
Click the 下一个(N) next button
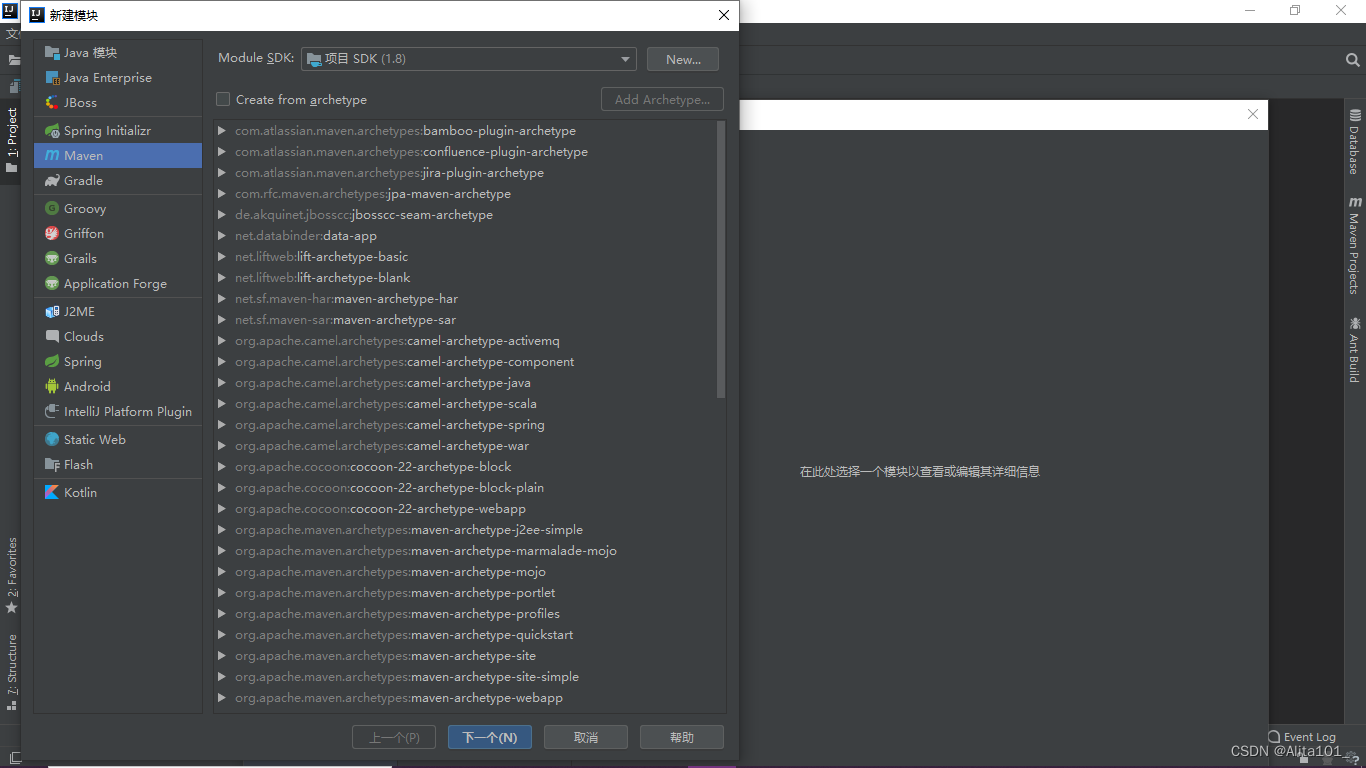coord(490,737)
